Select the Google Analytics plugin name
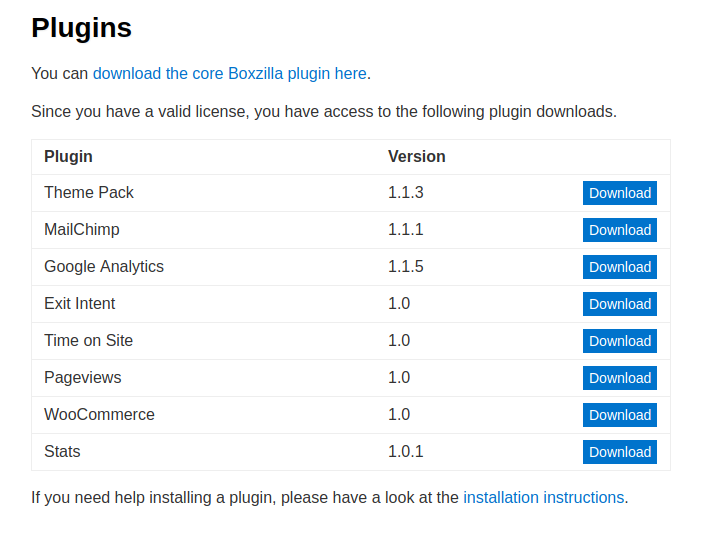The width and height of the screenshot is (705, 543). pos(104,266)
